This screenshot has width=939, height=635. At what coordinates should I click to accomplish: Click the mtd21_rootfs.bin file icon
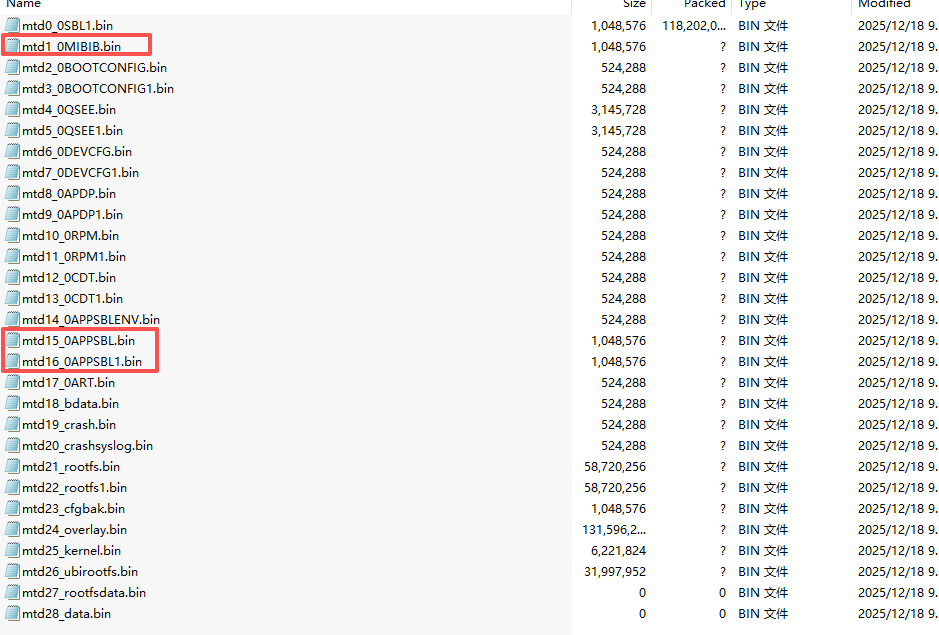(13, 467)
